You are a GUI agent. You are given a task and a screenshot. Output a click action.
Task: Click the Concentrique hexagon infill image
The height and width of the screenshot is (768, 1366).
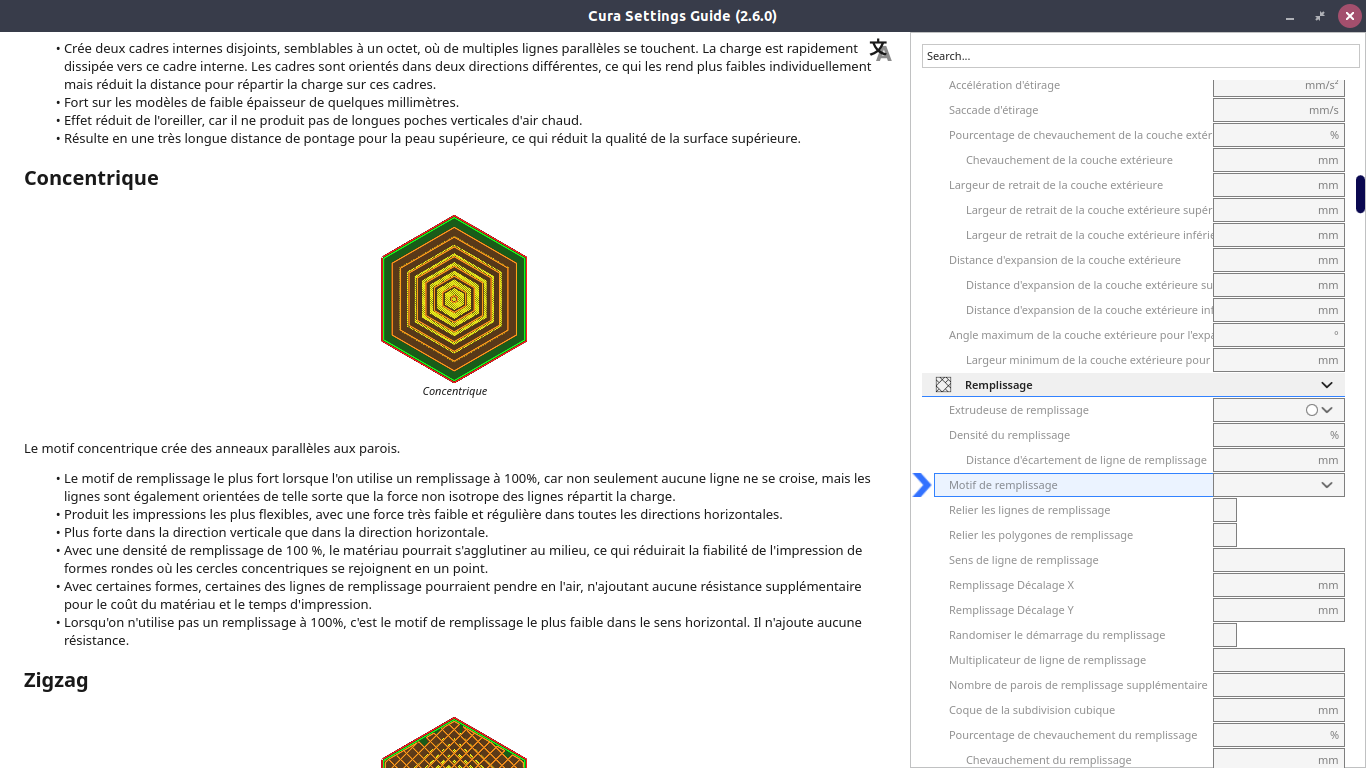454,299
